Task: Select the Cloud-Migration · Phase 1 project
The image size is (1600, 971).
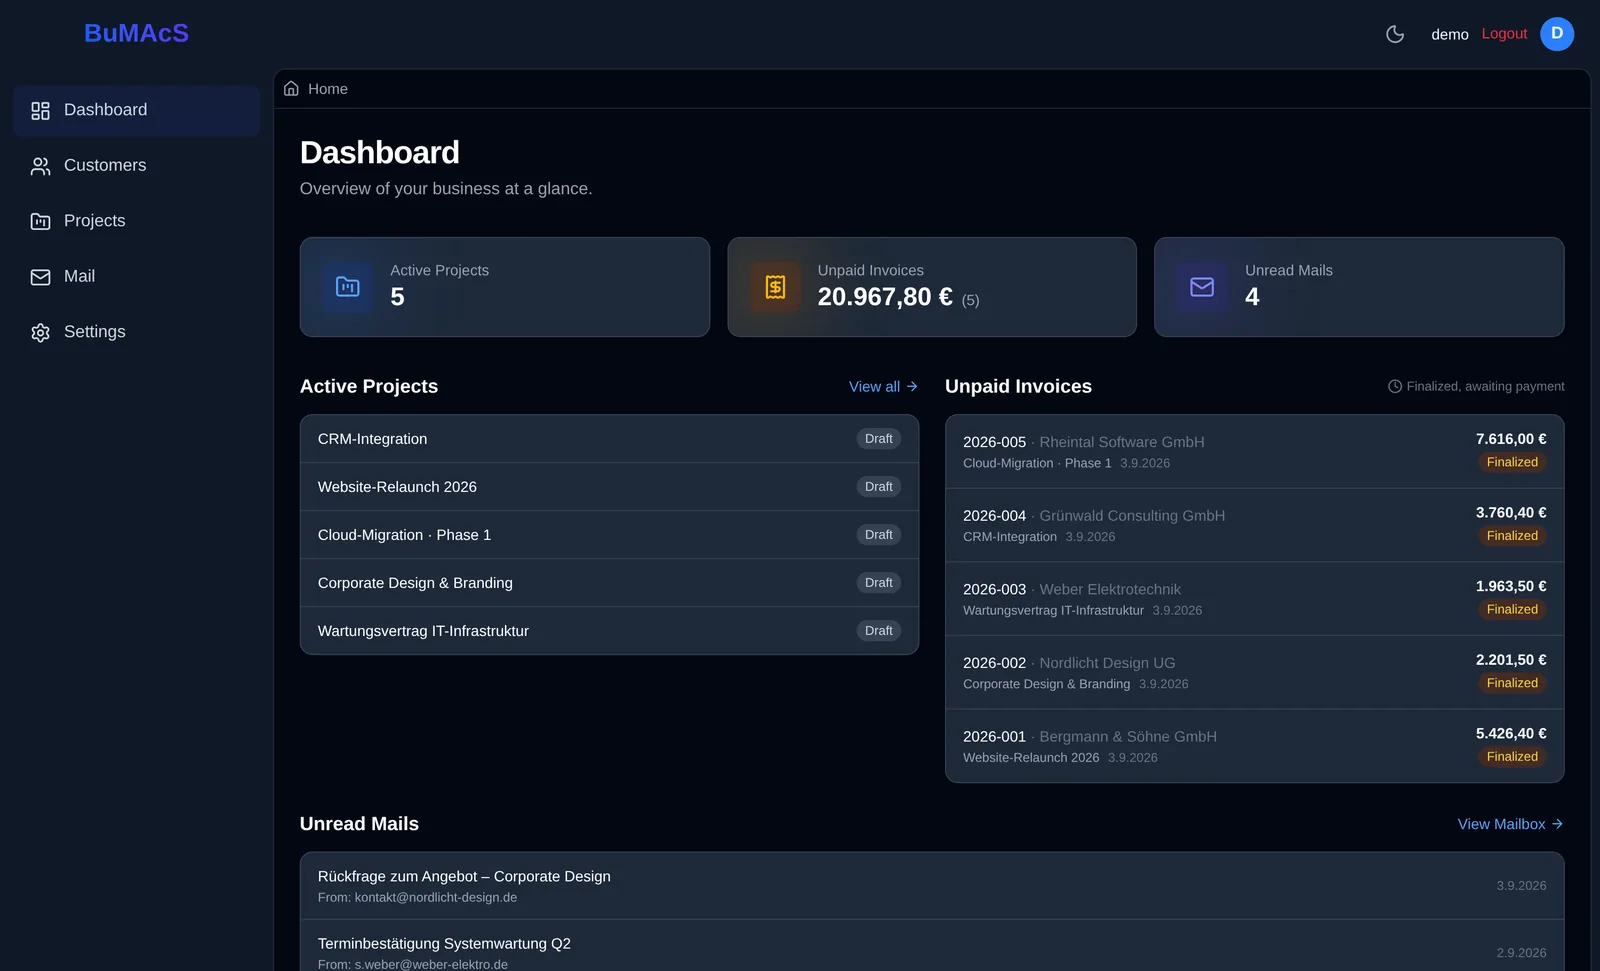Action: (x=609, y=535)
